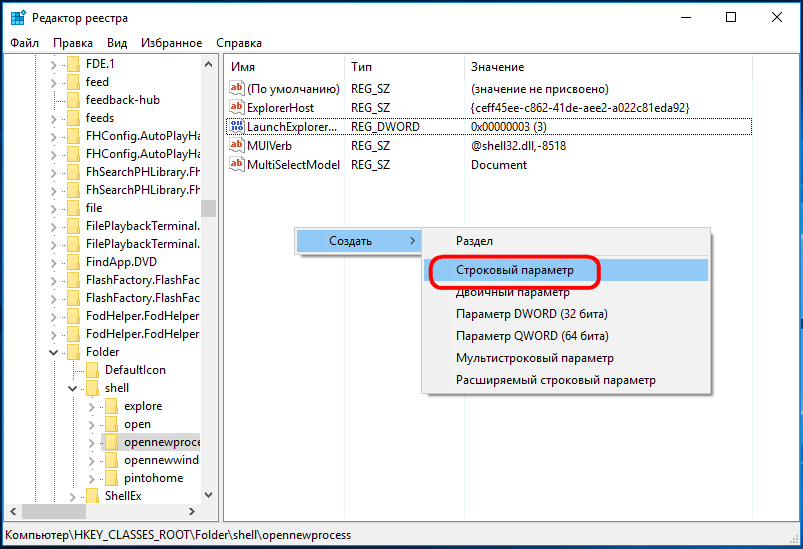803x549 pixels.
Task: Click the feedback-hub folder icon
Action: [x=74, y=100]
